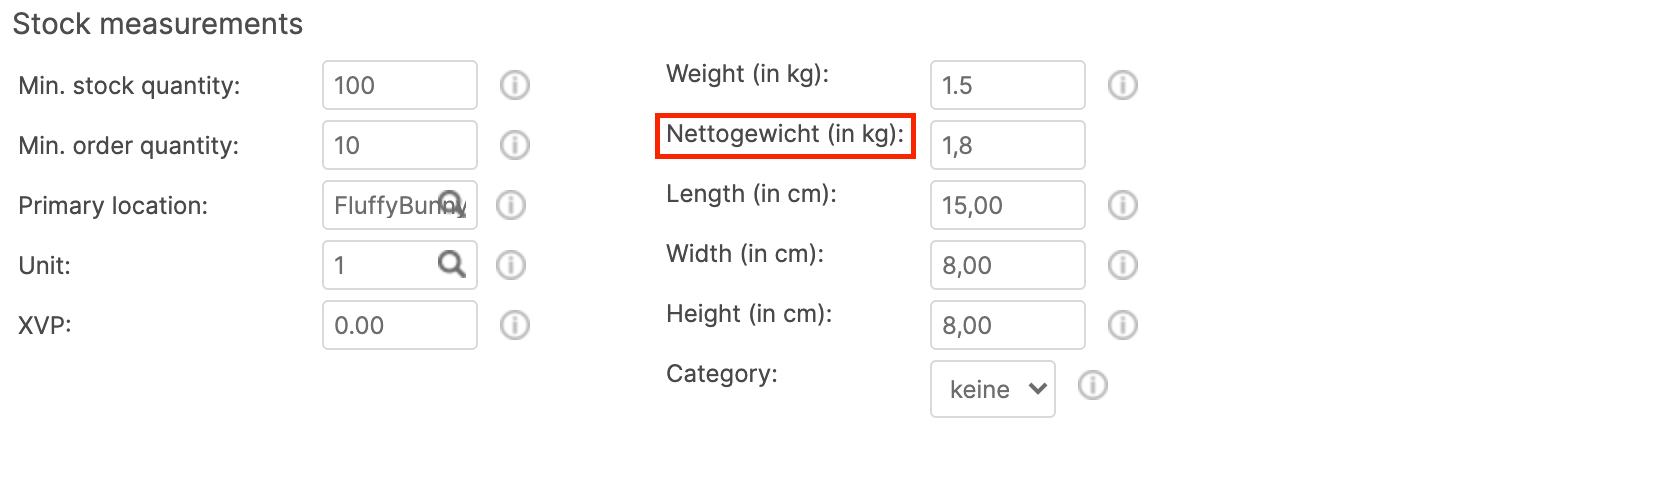Click the Length input with 15,00
1658x492 pixels.
pos(1008,205)
